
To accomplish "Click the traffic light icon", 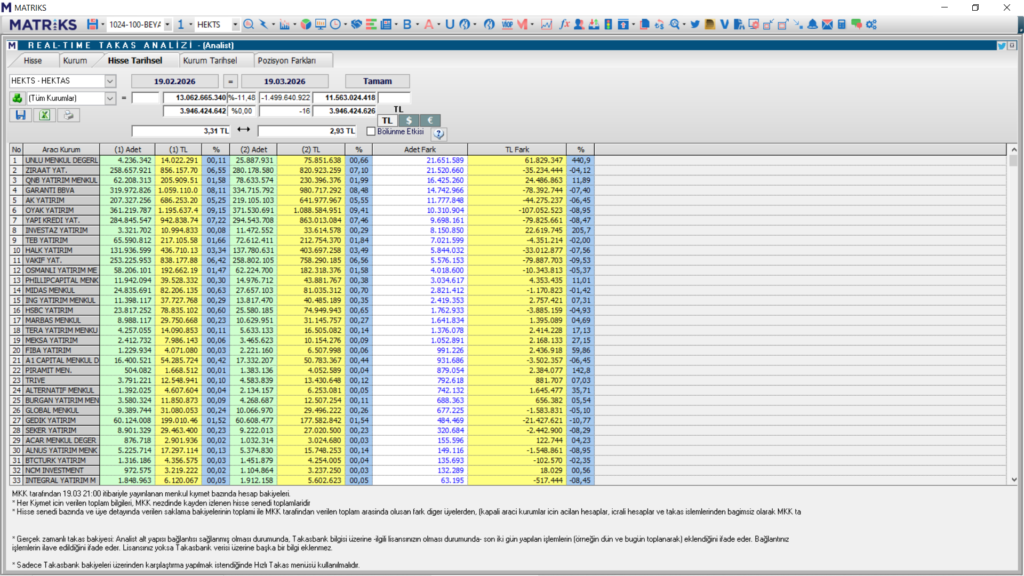I will pyautogui.click(x=608, y=24).
